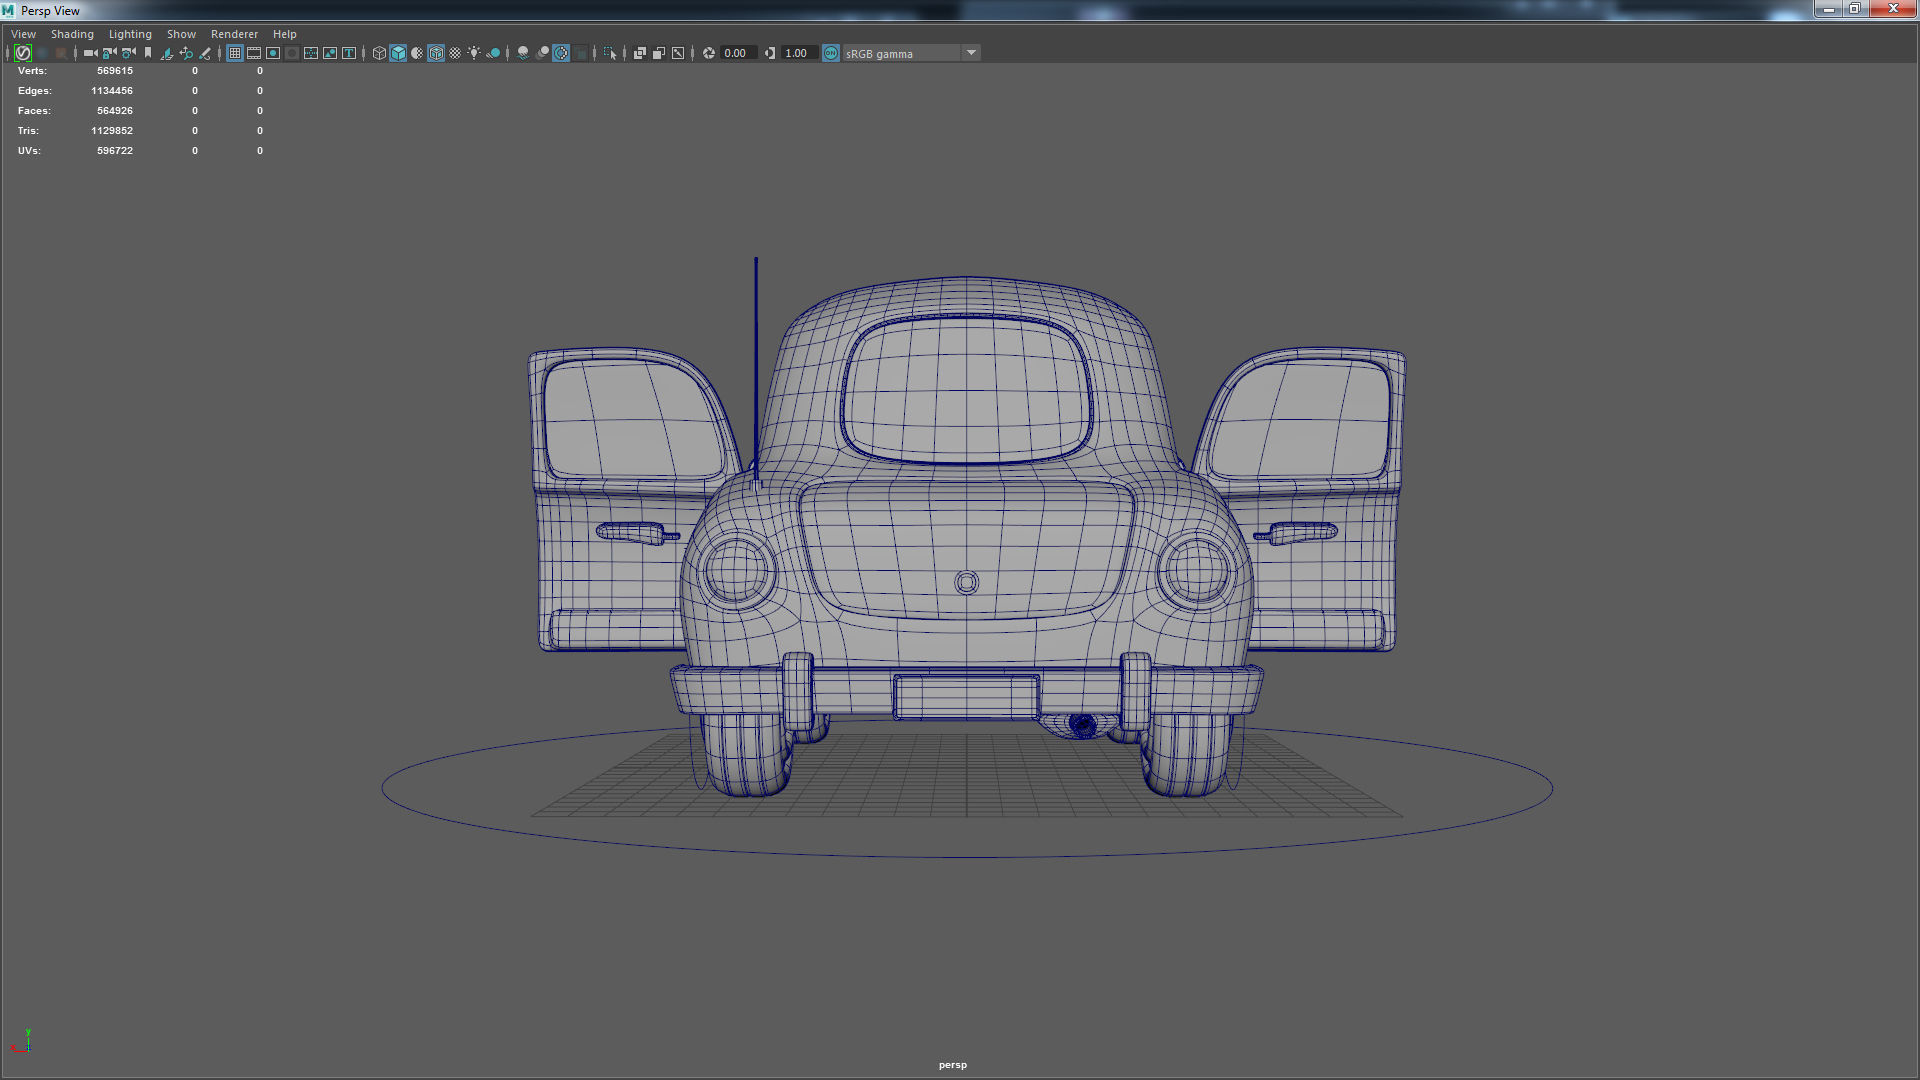
Task: Turn off the color management ON toggle
Action: 831,53
